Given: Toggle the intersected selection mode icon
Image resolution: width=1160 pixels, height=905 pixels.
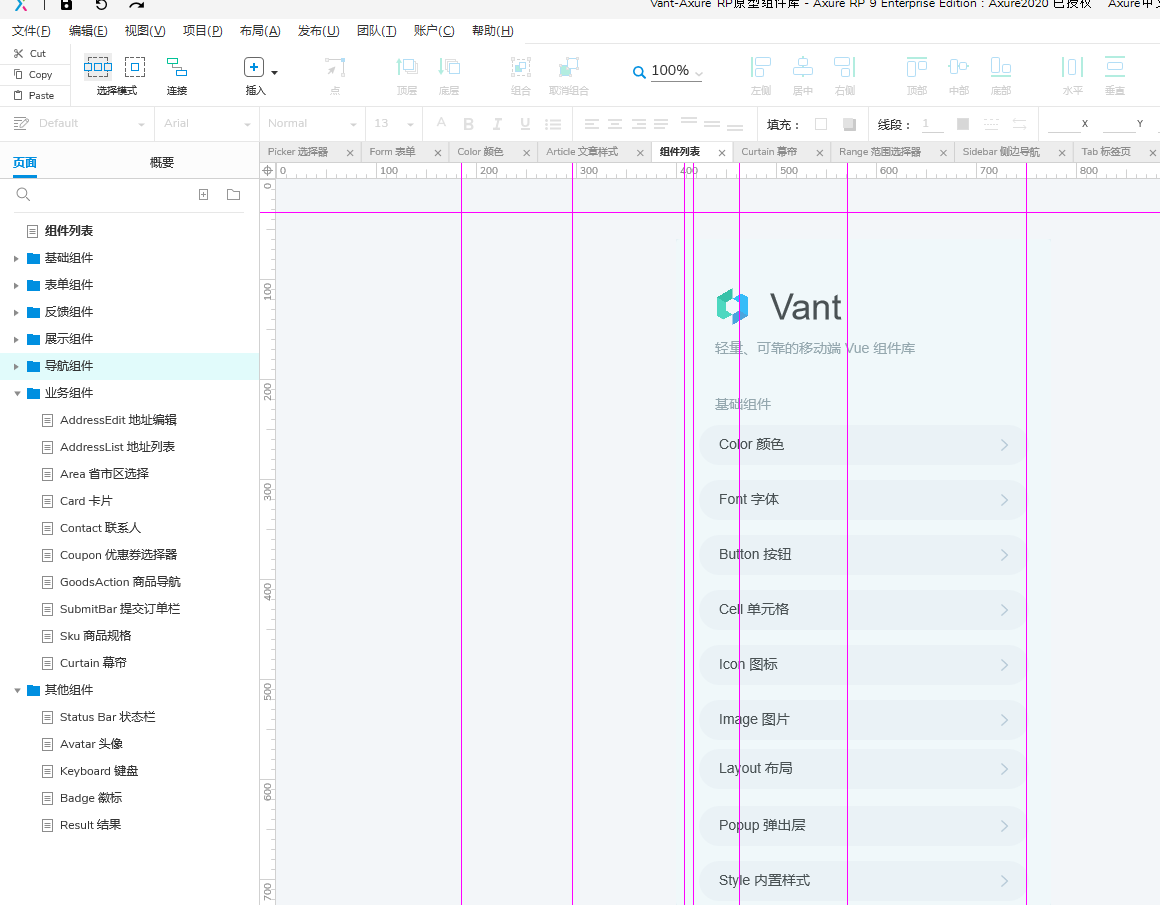Looking at the screenshot, I should click(x=98, y=67).
